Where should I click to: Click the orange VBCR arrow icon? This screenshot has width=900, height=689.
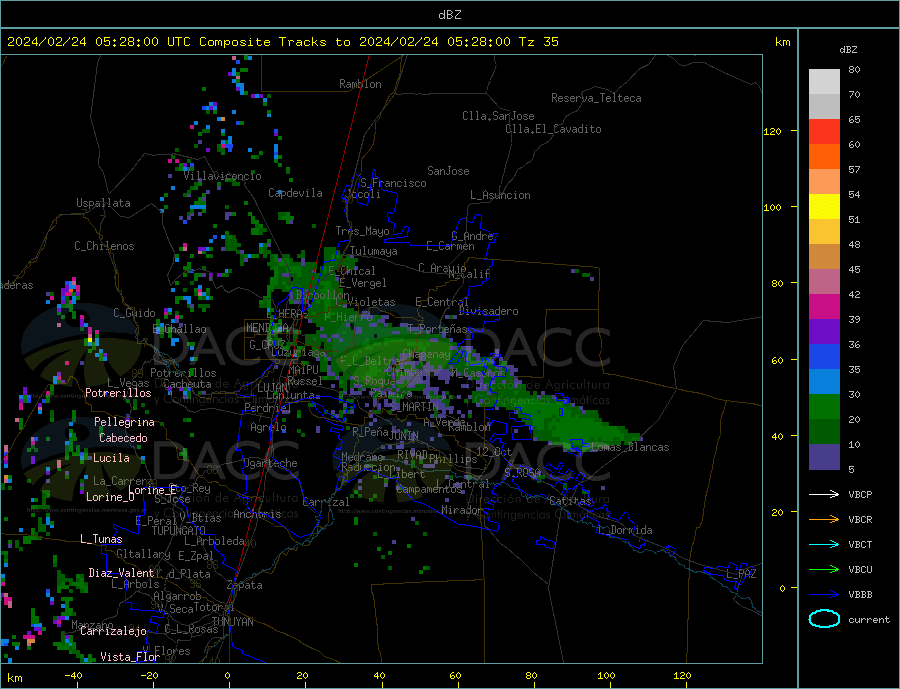(825, 519)
